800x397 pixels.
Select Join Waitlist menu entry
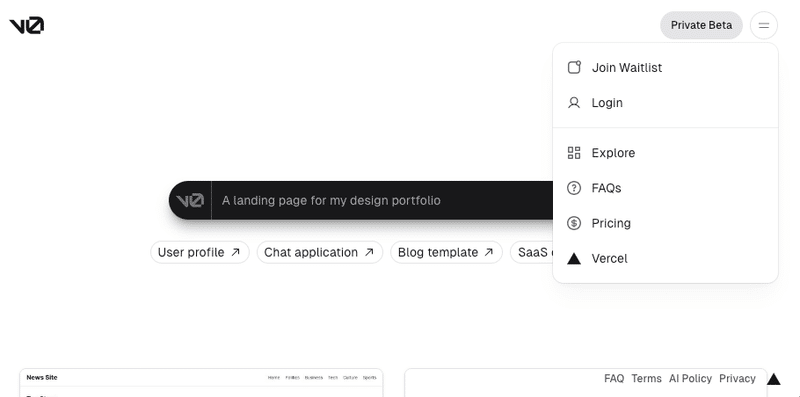[x=665, y=67]
